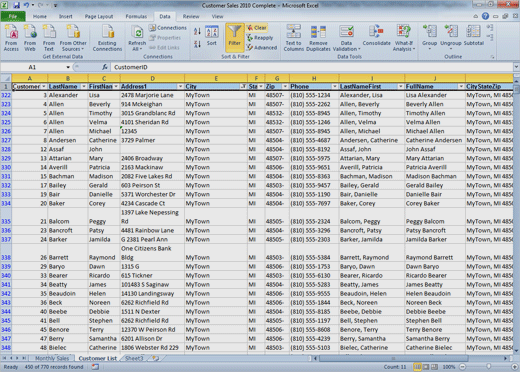520x372 pixels.
Task: Import data From Web
Action: (x=30, y=38)
